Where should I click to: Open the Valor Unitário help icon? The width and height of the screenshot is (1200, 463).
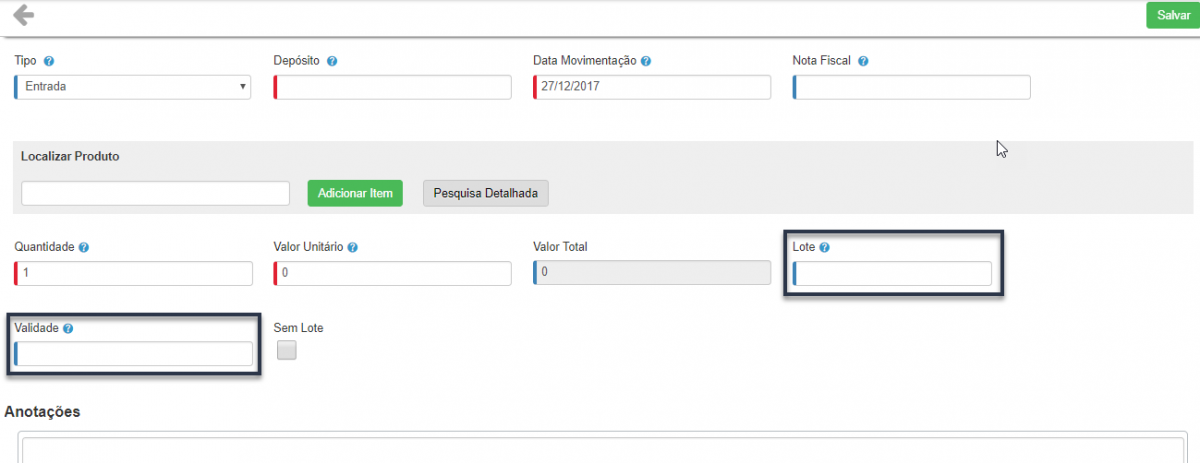(353, 247)
